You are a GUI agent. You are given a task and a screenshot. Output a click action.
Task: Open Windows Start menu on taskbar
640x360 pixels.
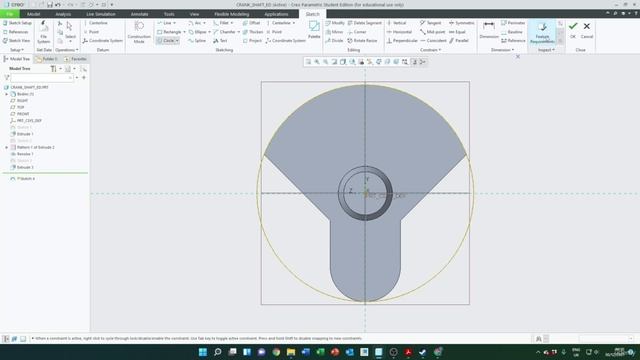(203, 352)
